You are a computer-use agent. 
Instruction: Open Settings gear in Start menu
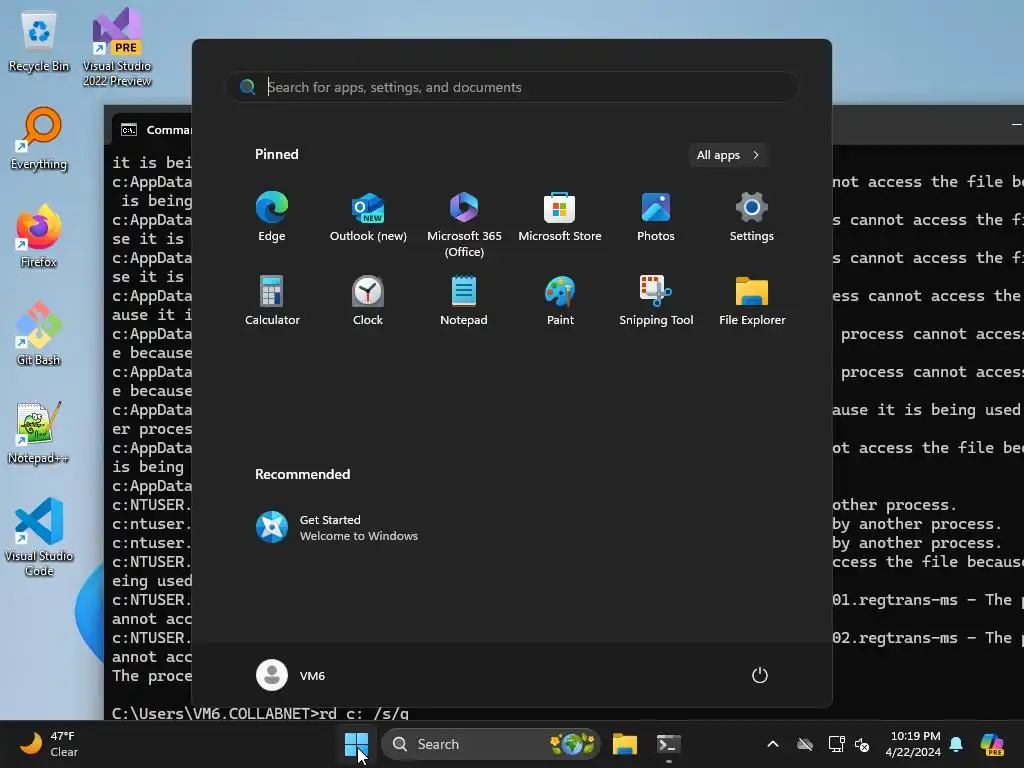[752, 217]
